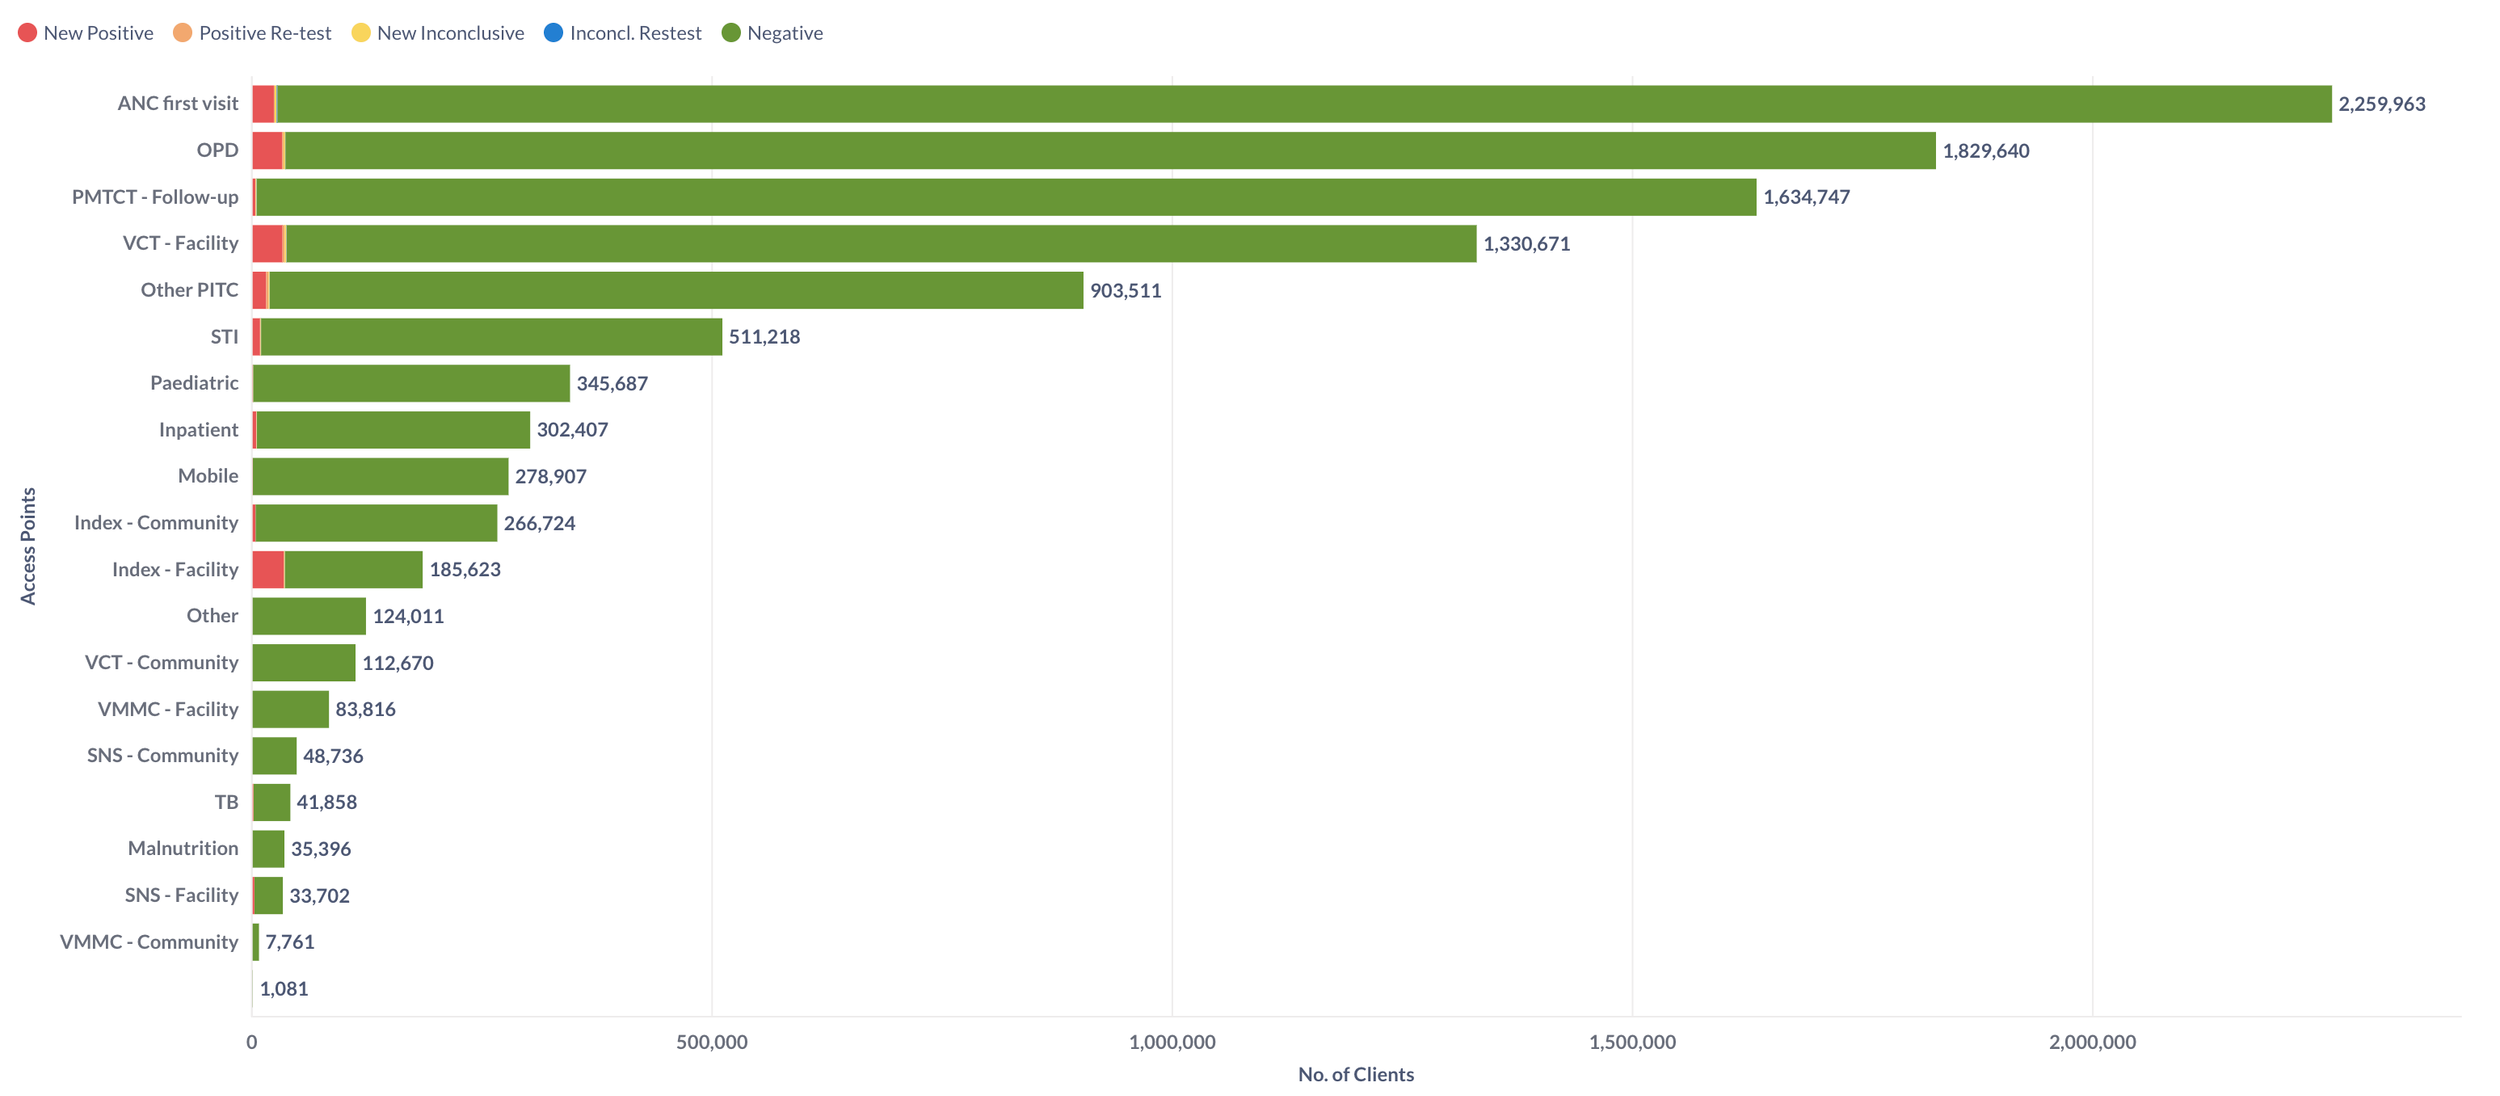Viewport: 2500px width, 1096px height.
Task: Click the OPD bar's red segment
Action: pos(266,151)
